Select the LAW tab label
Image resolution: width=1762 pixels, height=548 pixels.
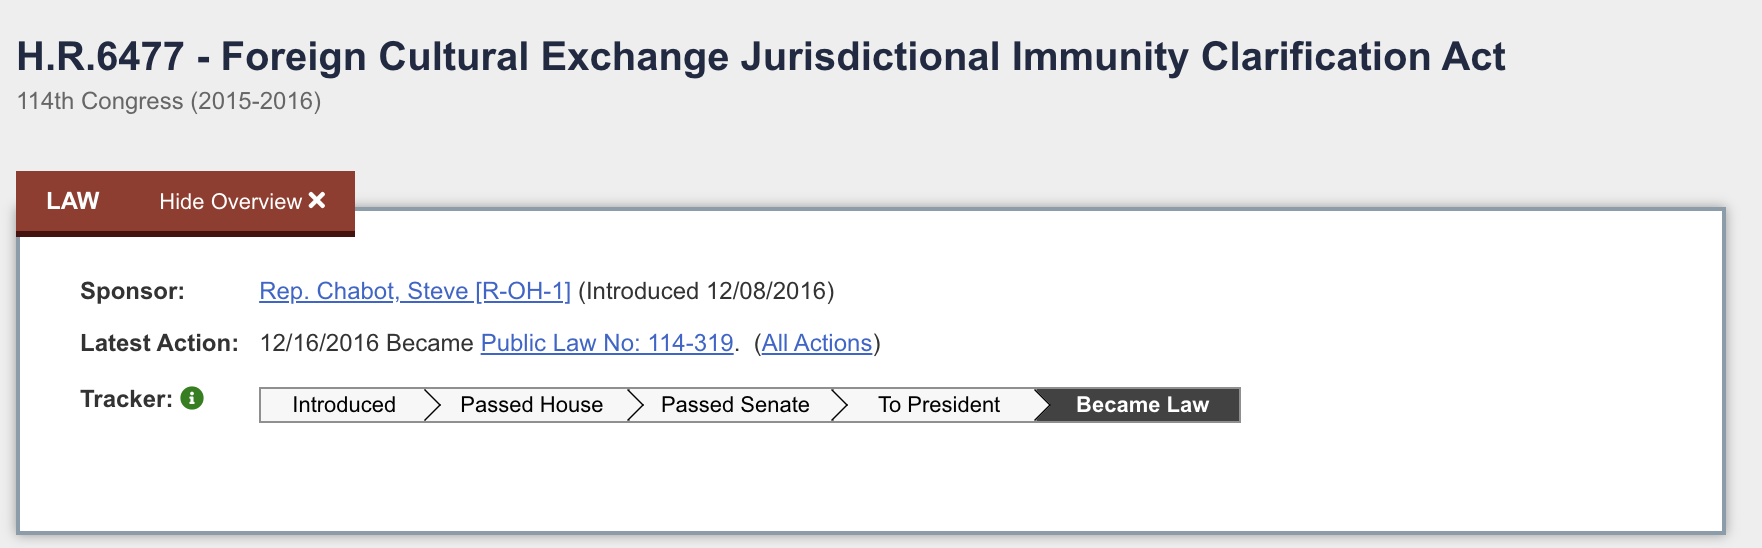click(73, 201)
